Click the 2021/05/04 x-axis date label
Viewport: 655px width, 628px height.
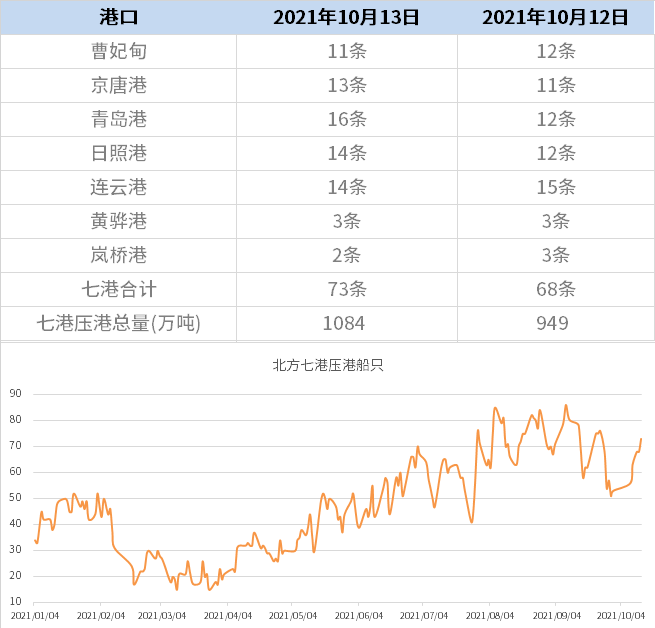pyautogui.click(x=293, y=616)
